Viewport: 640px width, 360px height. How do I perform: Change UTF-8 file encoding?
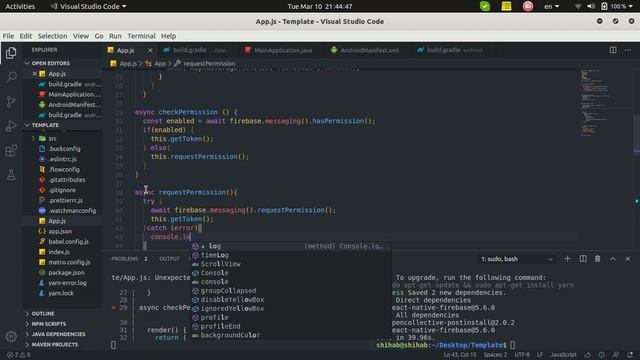[522, 355]
